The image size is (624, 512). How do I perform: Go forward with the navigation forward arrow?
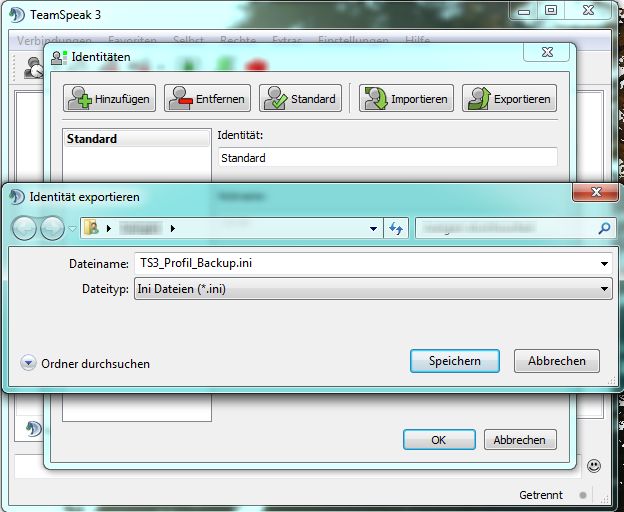[x=53, y=228]
